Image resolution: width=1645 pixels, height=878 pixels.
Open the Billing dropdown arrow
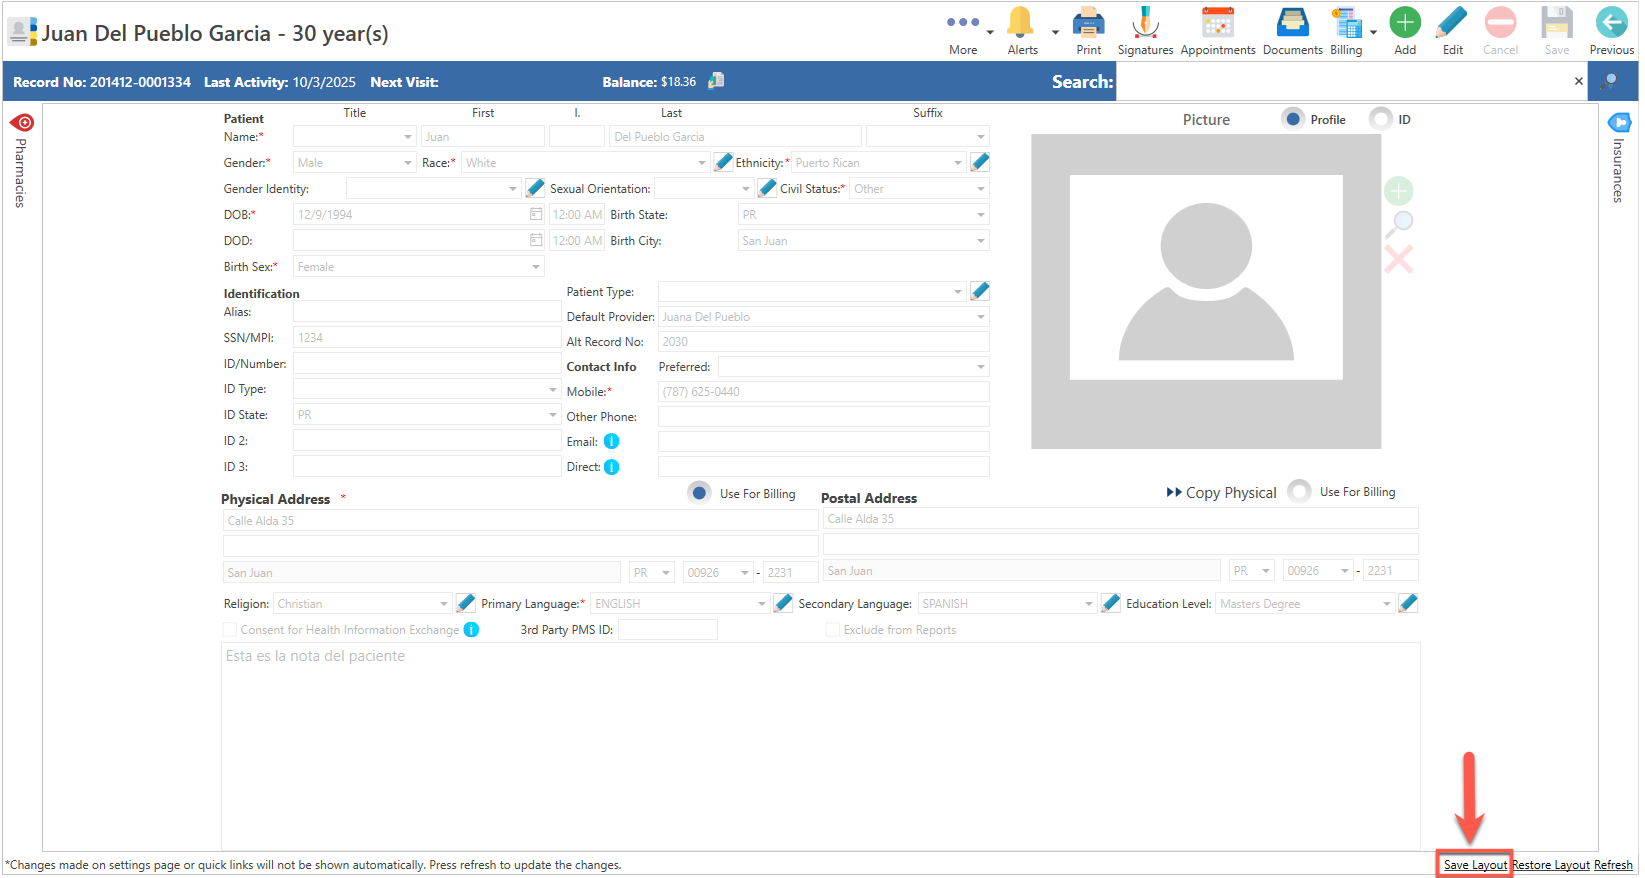tap(1373, 32)
